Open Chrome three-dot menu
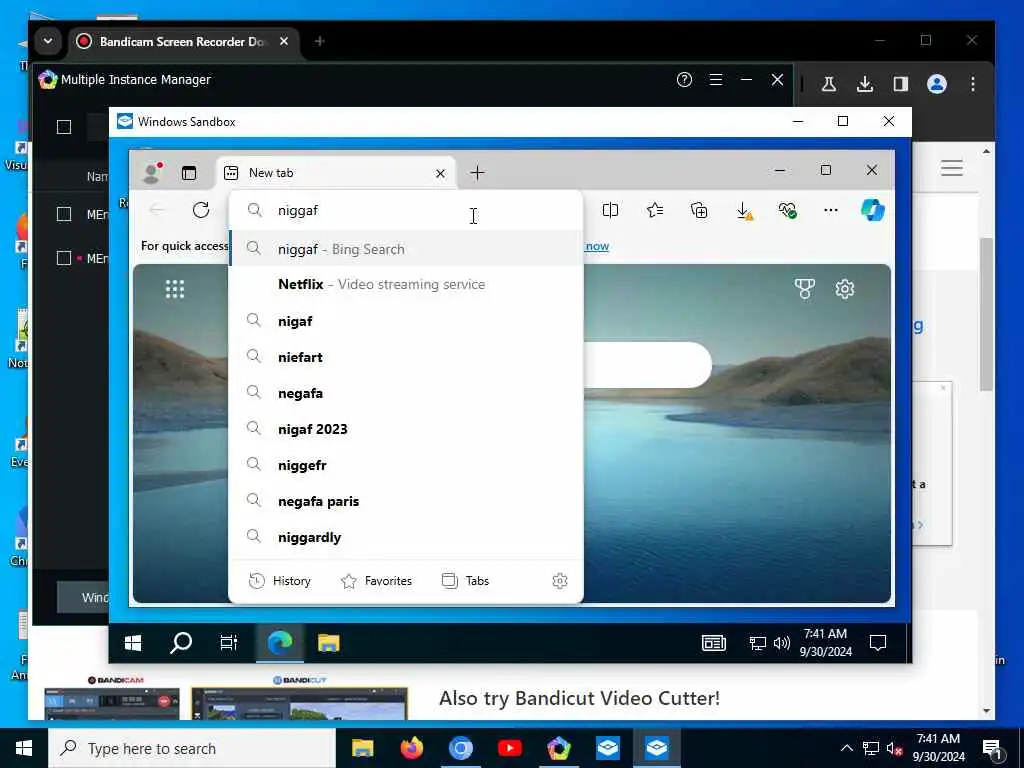Viewport: 1024px width, 768px height. 973,84
